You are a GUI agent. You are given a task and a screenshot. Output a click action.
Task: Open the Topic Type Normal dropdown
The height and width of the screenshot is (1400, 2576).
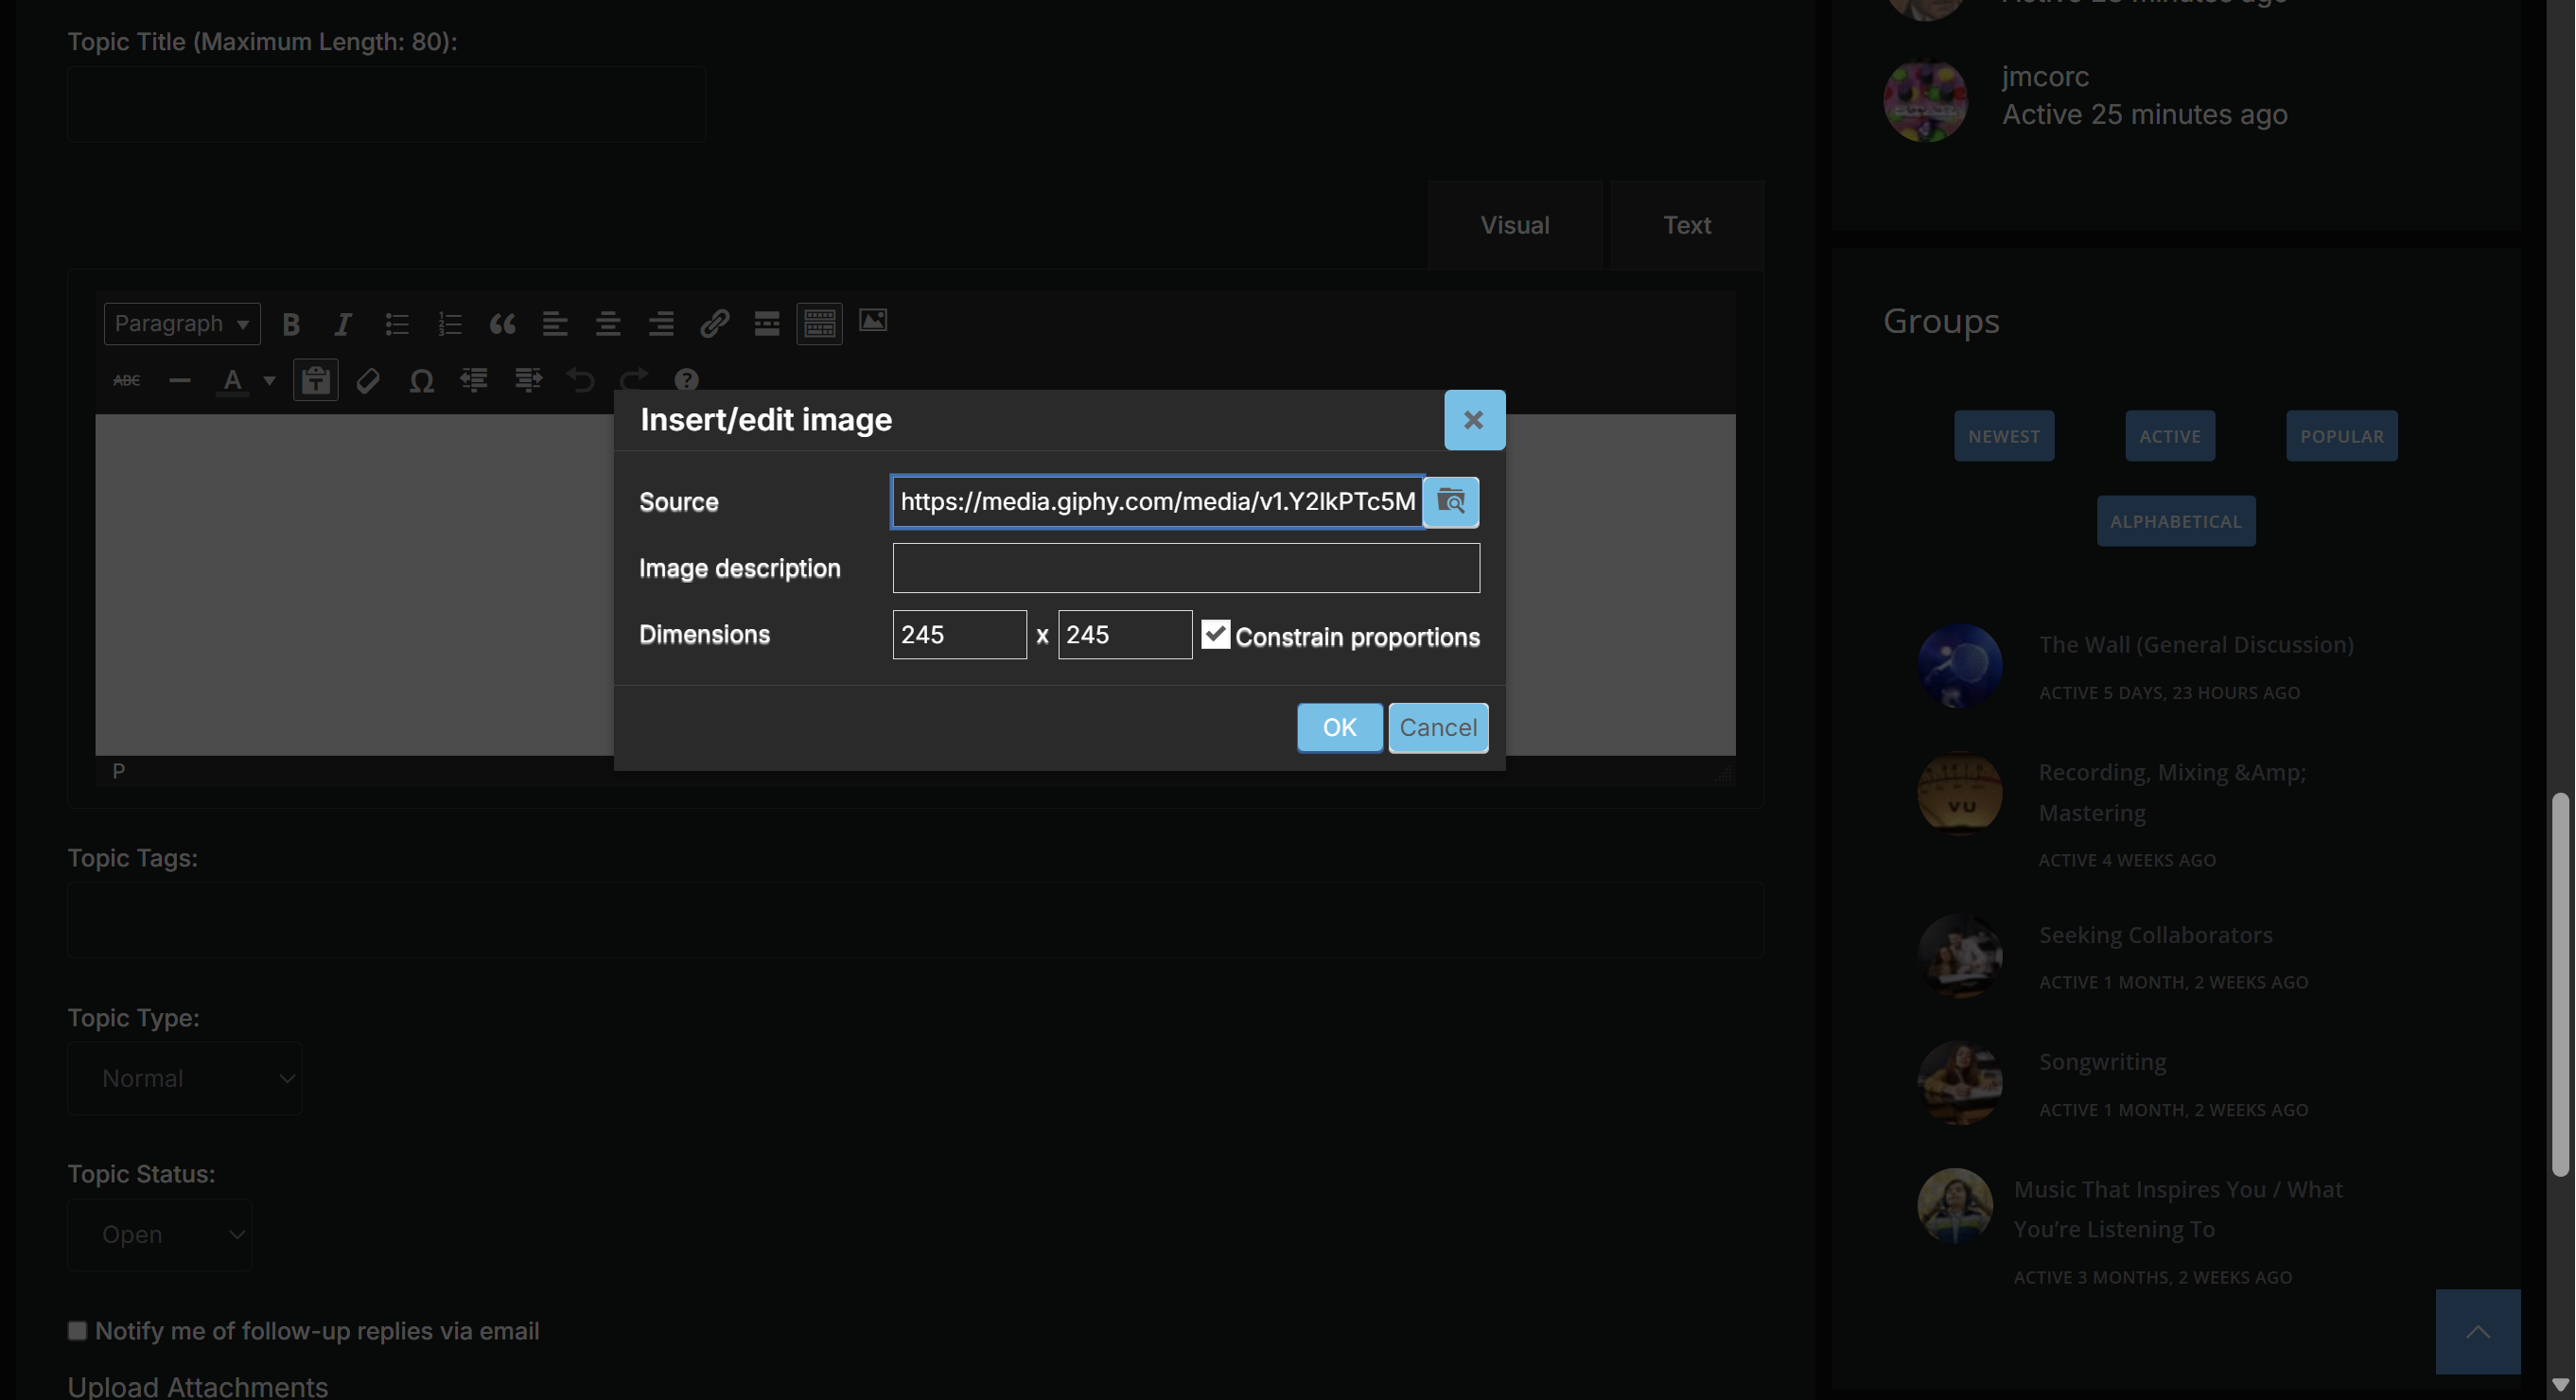185,1079
